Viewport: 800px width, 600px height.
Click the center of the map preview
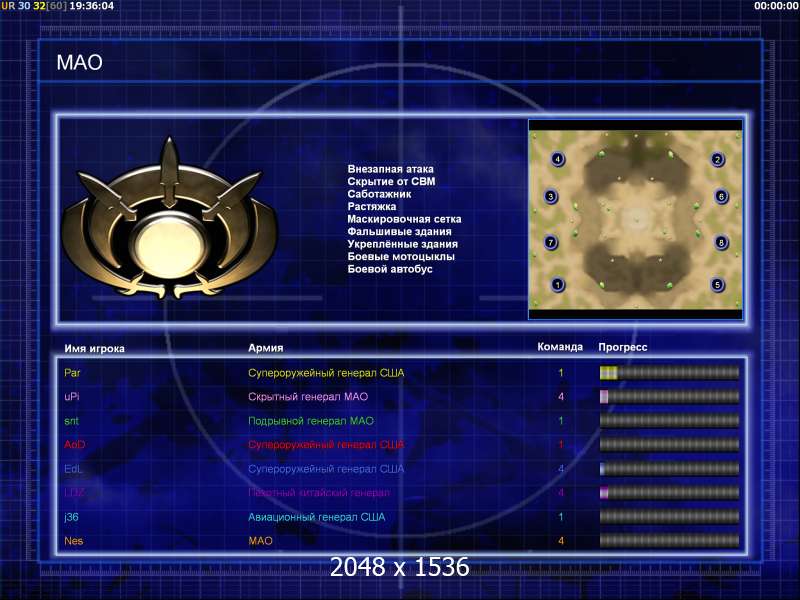pyautogui.click(x=635, y=219)
